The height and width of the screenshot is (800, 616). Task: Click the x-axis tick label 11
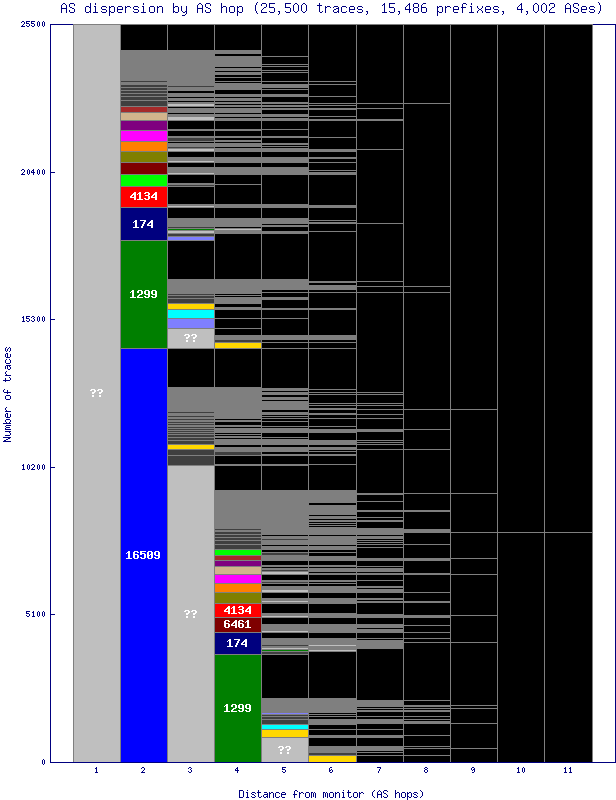[568, 771]
